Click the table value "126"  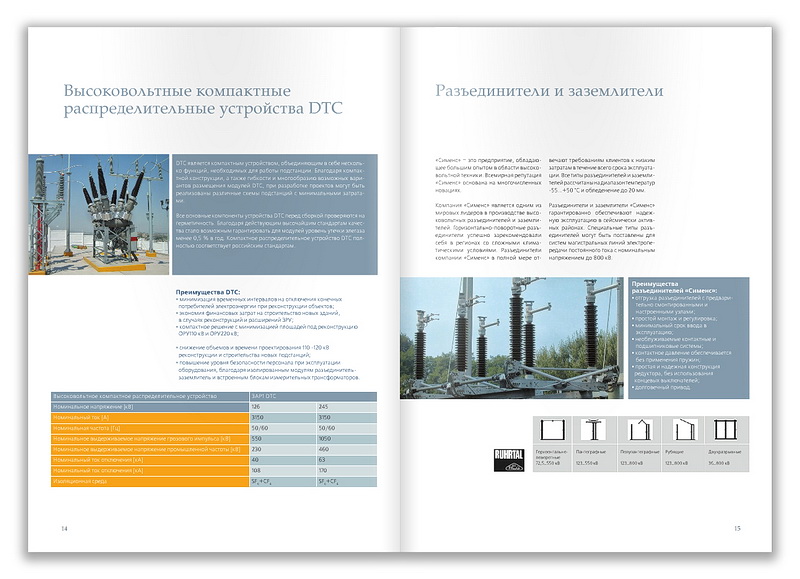pyautogui.click(x=256, y=407)
